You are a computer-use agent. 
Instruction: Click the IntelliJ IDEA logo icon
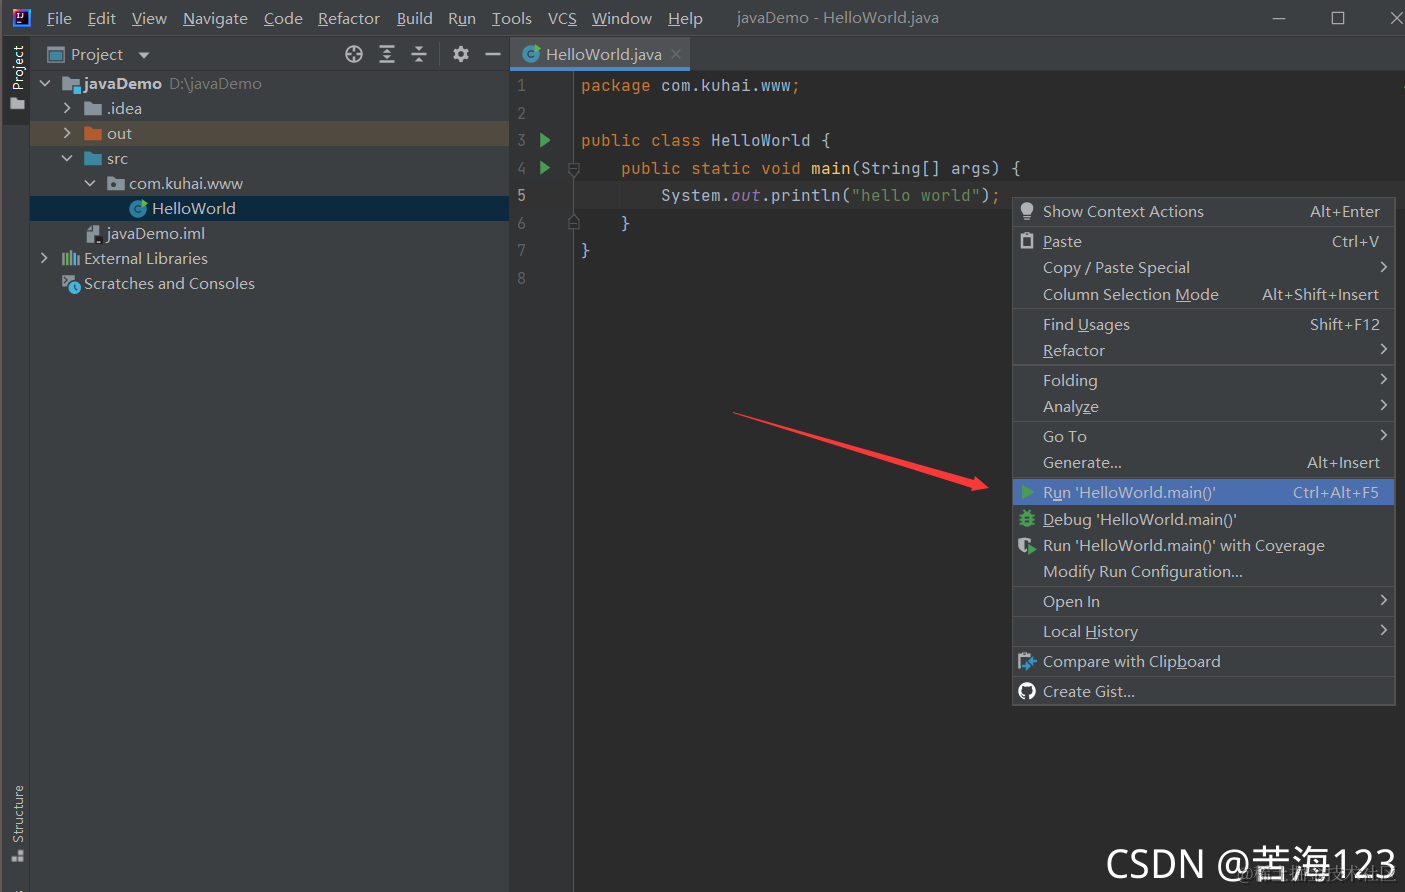tap(21, 17)
